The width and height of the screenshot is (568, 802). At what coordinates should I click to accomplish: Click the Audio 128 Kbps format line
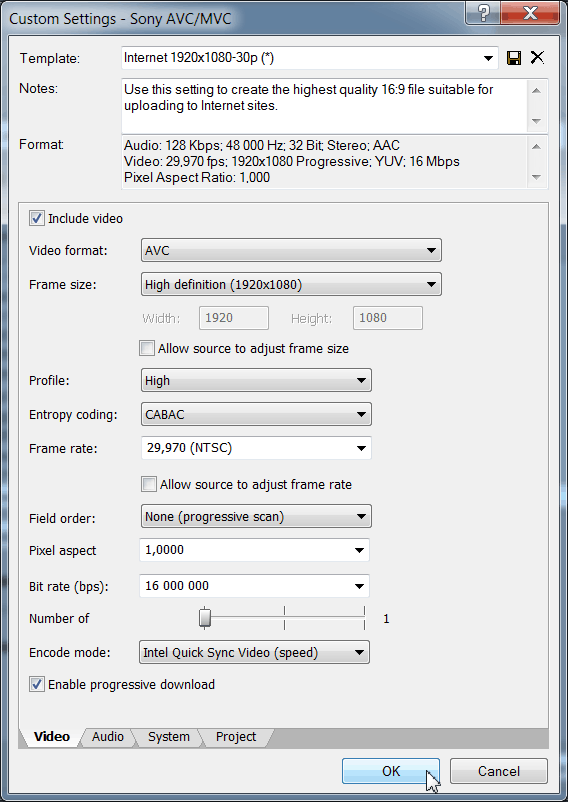262,145
